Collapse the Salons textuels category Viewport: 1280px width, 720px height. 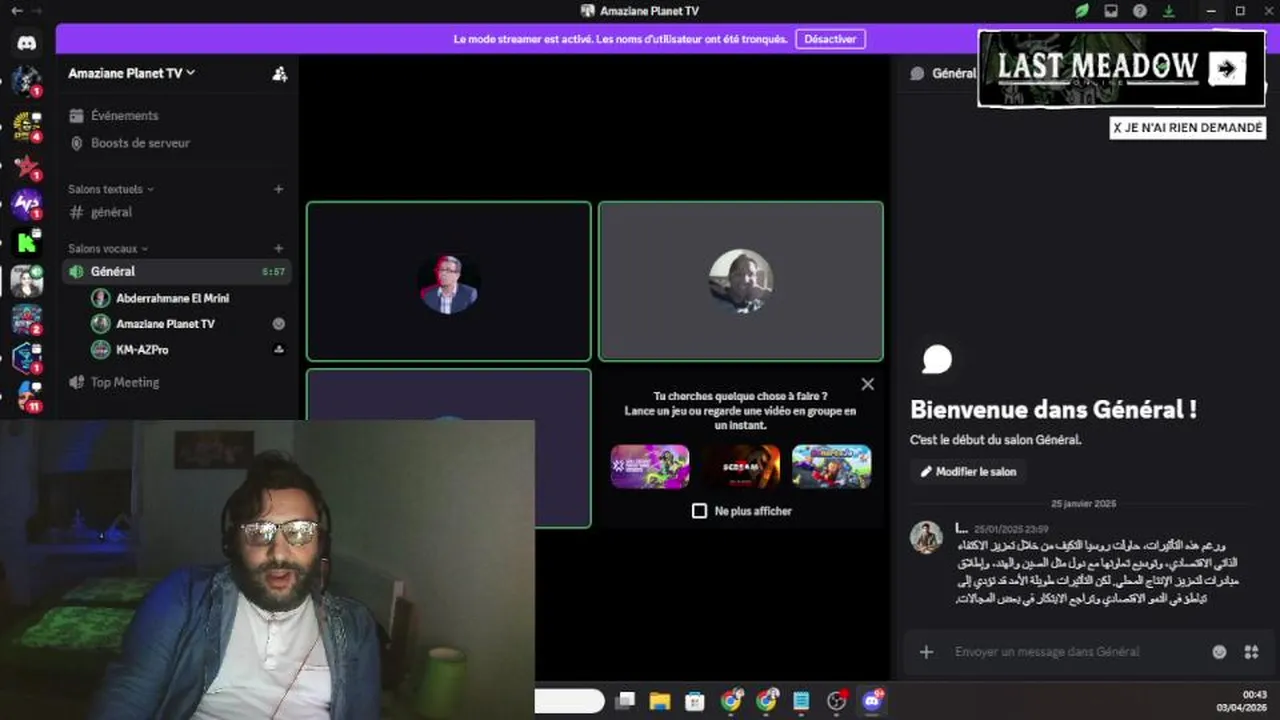tap(111, 189)
